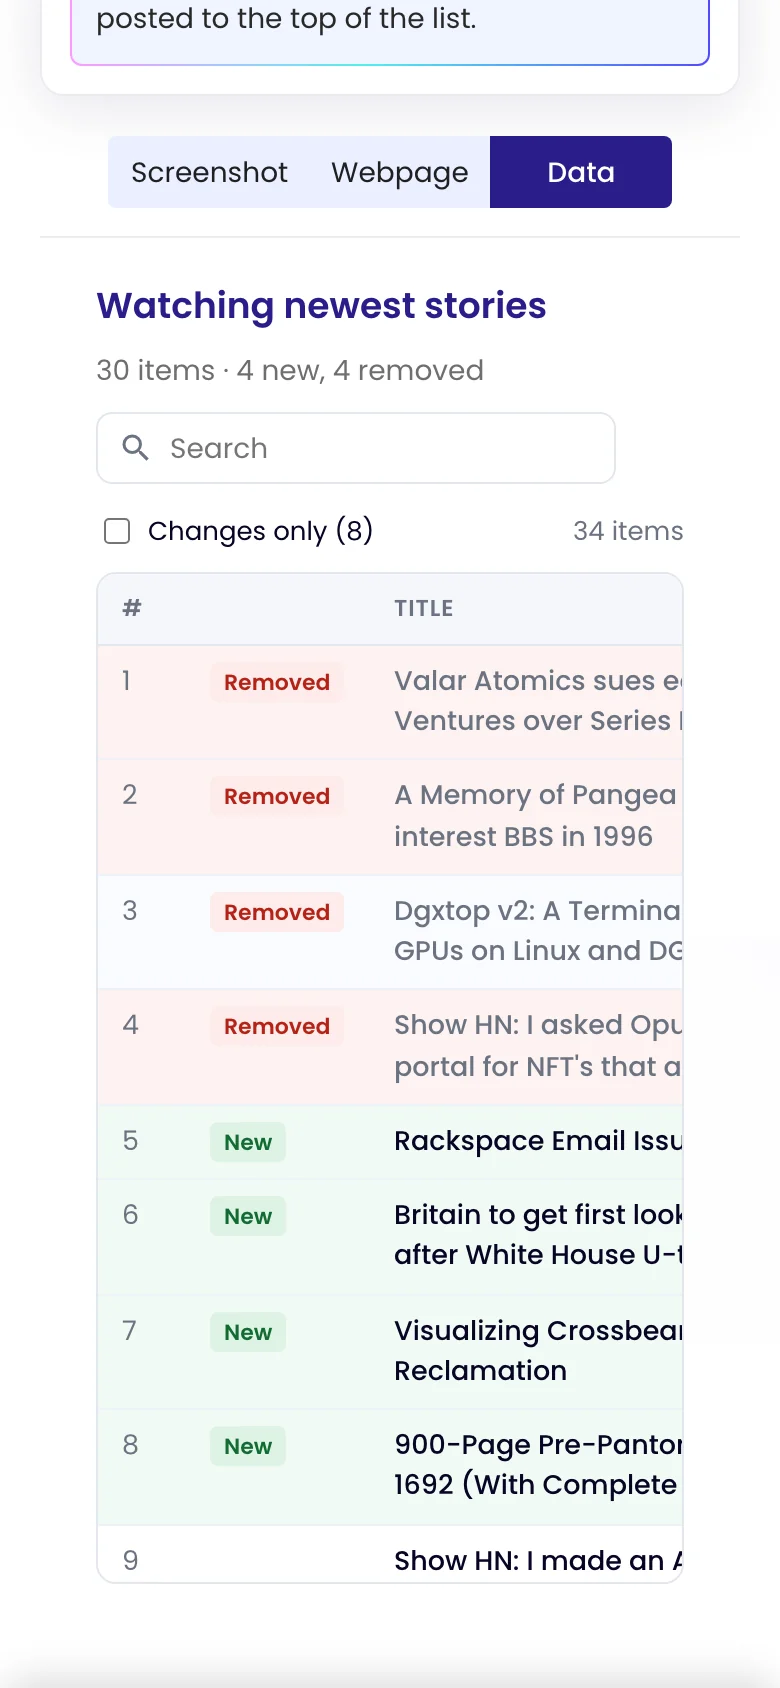Image resolution: width=780 pixels, height=1688 pixels.
Task: Switch to the Webpage tab
Action: pos(400,172)
